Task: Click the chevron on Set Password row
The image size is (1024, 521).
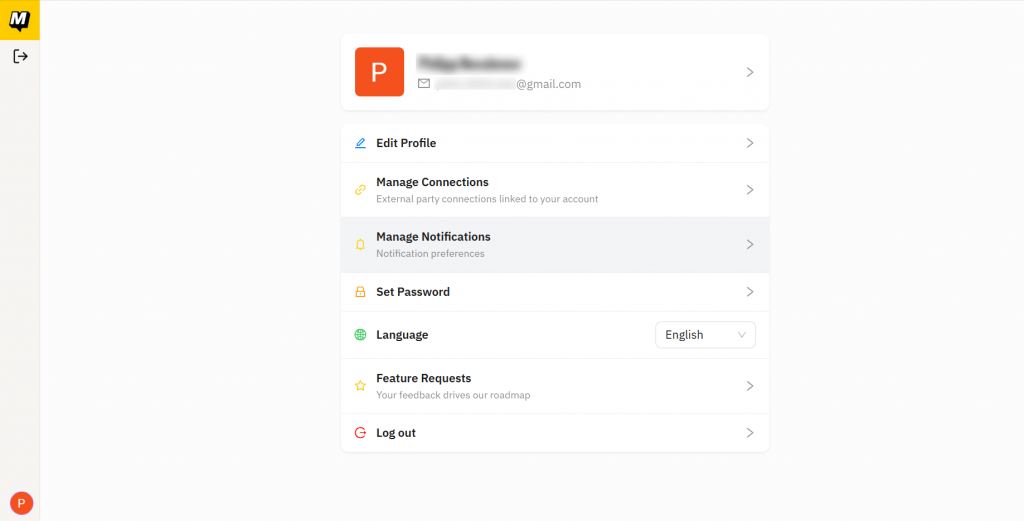Action: [x=750, y=292]
